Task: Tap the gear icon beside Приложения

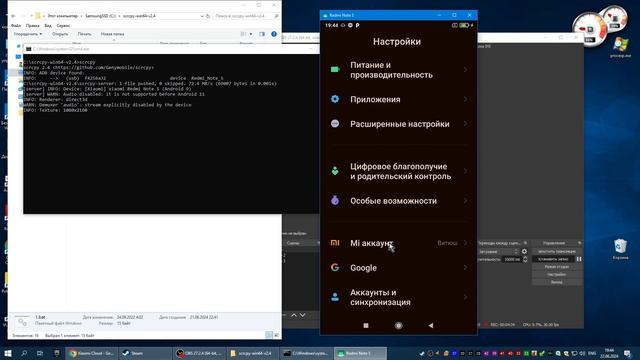Action: pyautogui.click(x=335, y=99)
